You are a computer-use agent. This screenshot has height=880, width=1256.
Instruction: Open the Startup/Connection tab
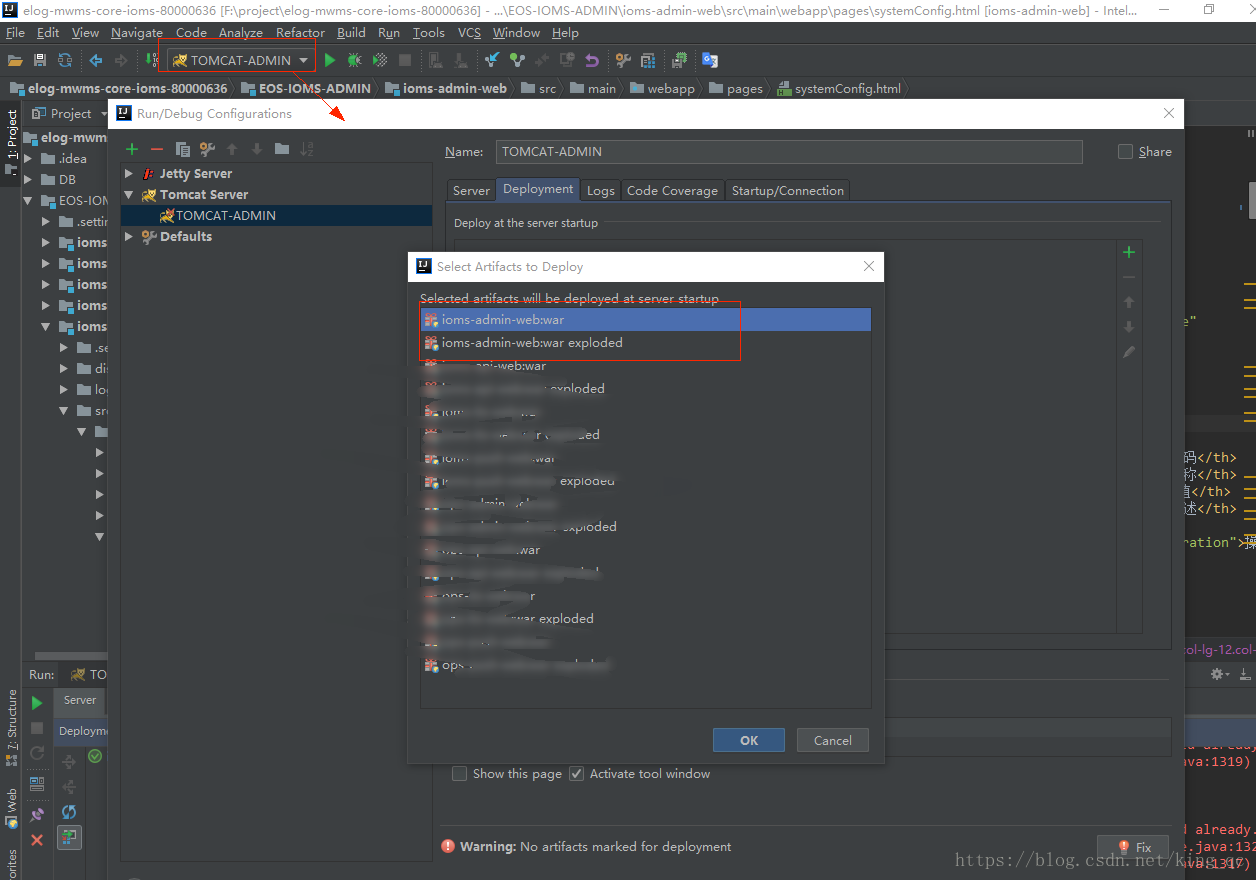pyautogui.click(x=787, y=191)
